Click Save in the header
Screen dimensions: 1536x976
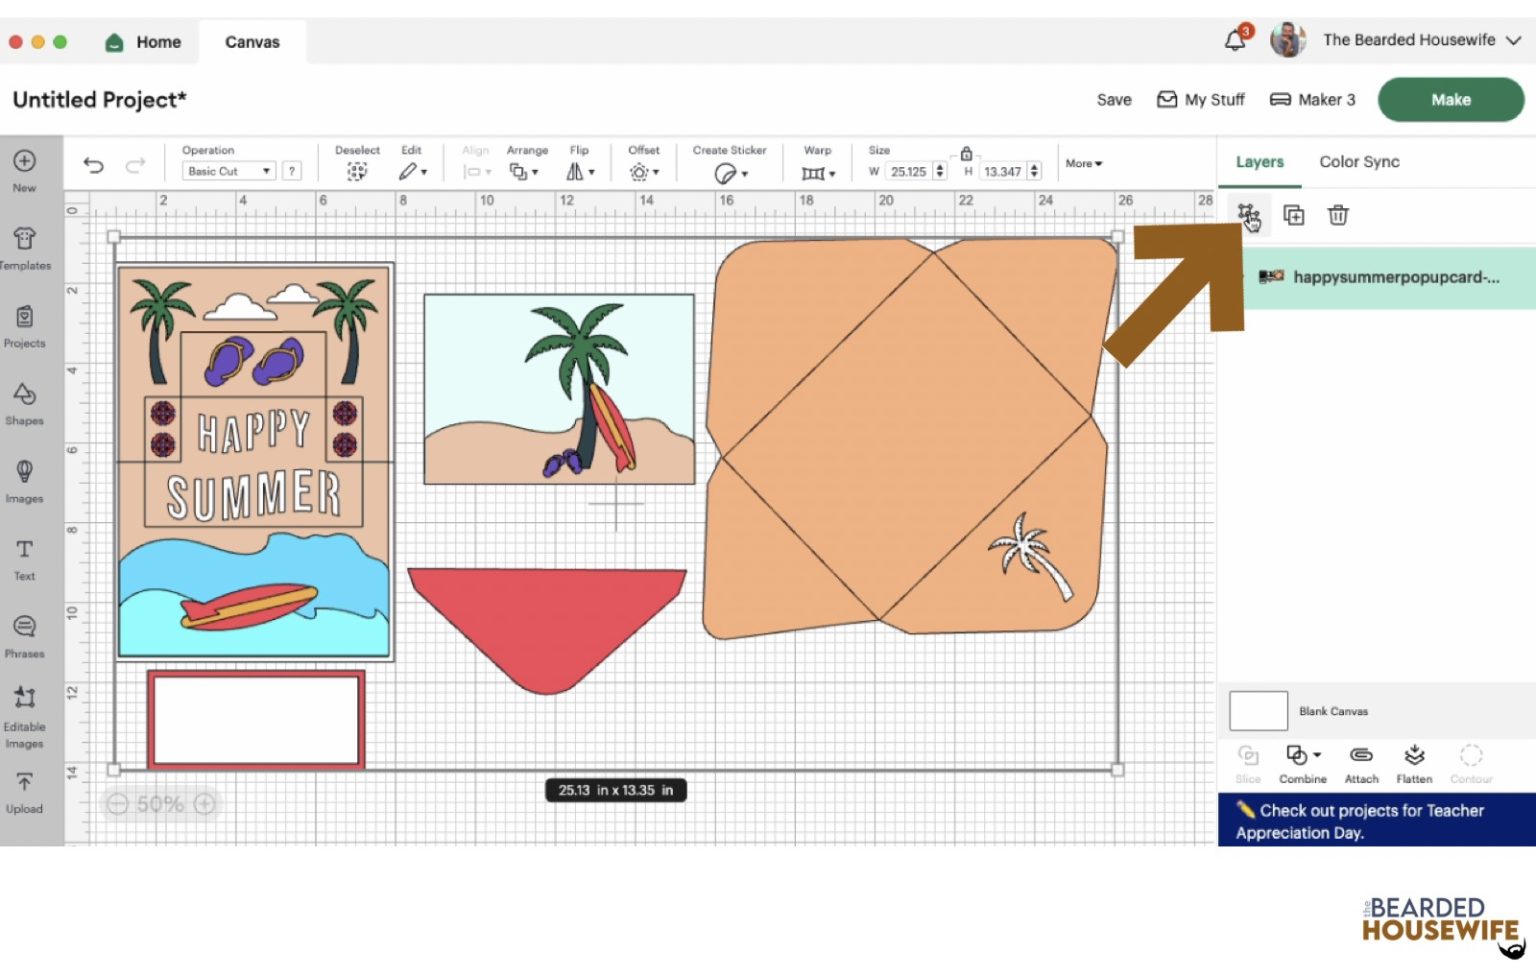coord(1113,100)
